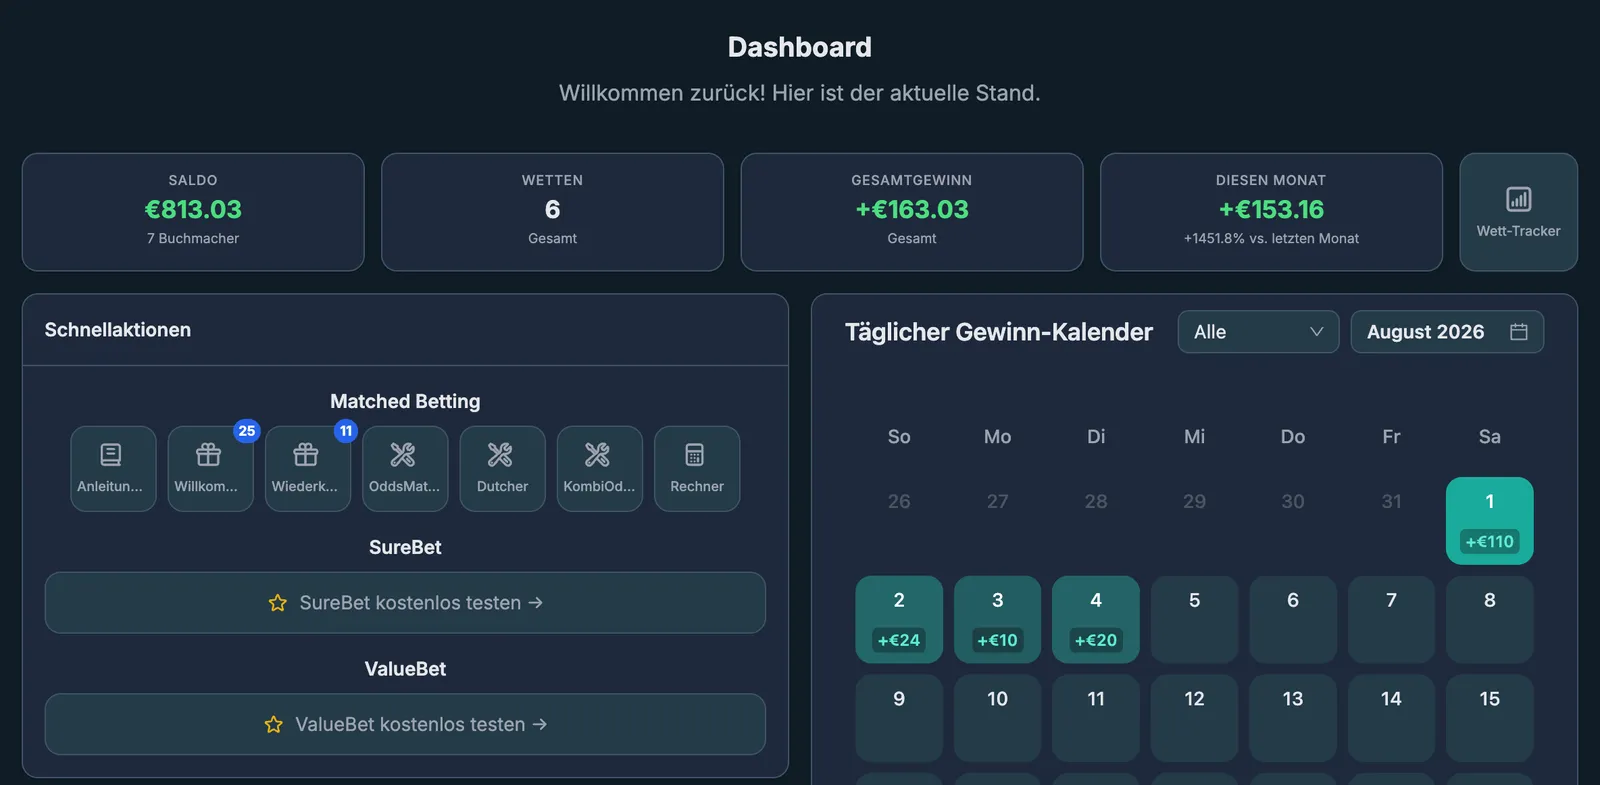Click the Matched Betting section label
The image size is (1600, 785).
pyautogui.click(x=405, y=401)
